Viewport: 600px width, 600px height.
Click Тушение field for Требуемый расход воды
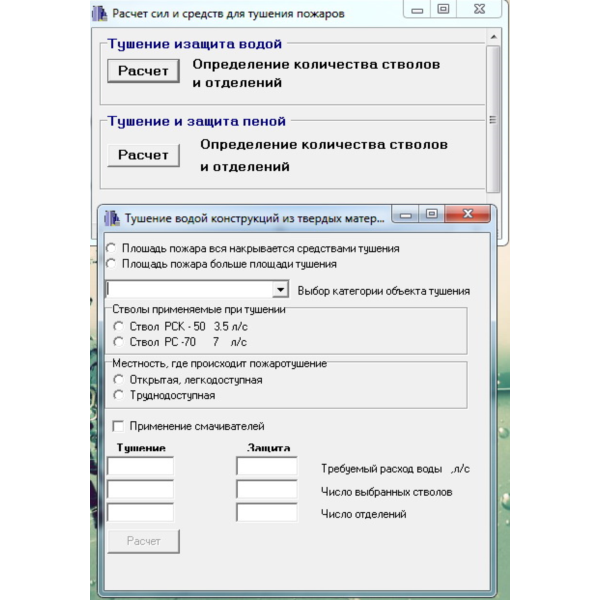(x=140, y=466)
